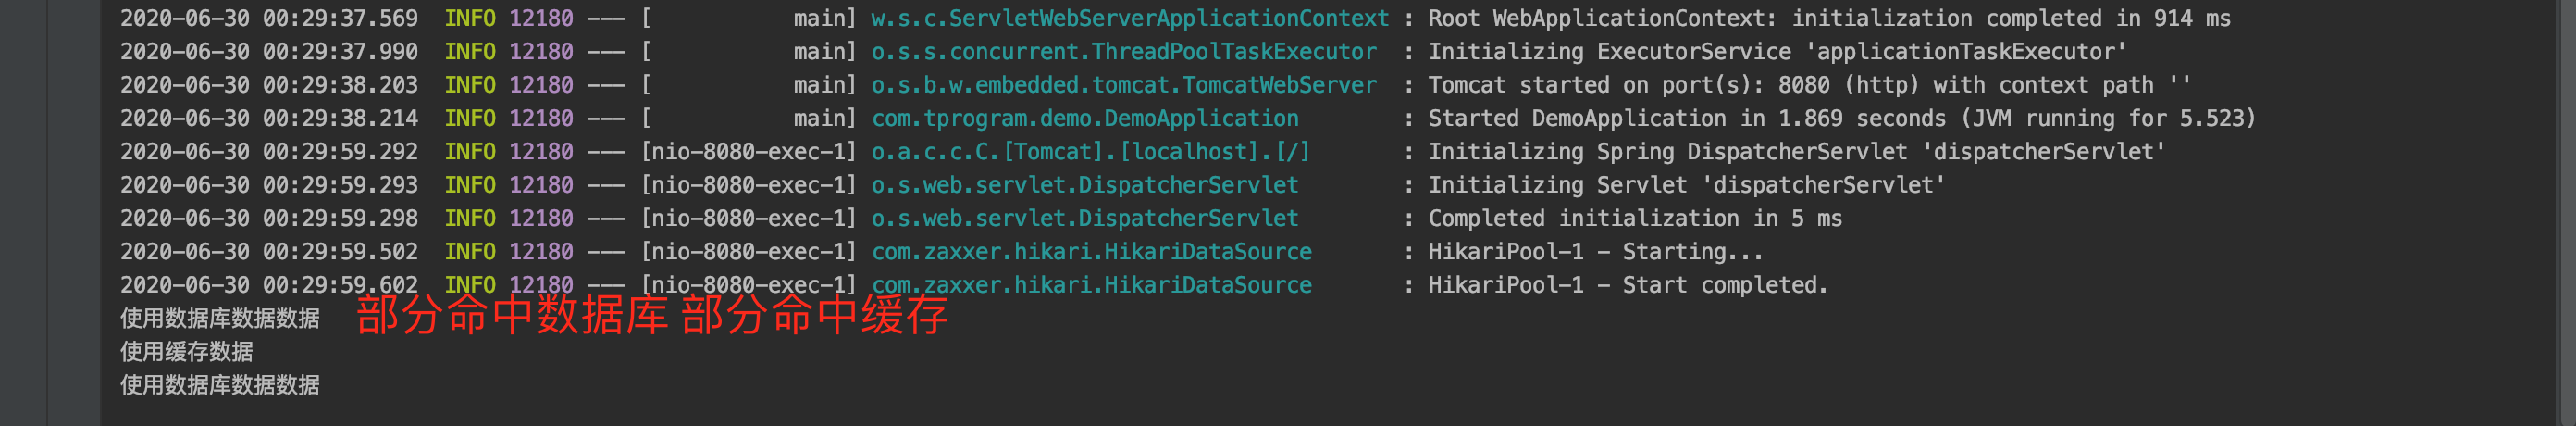
Task: Click the ThreadPoolTaskExecutor logger name
Action: pyautogui.click(x=1123, y=52)
